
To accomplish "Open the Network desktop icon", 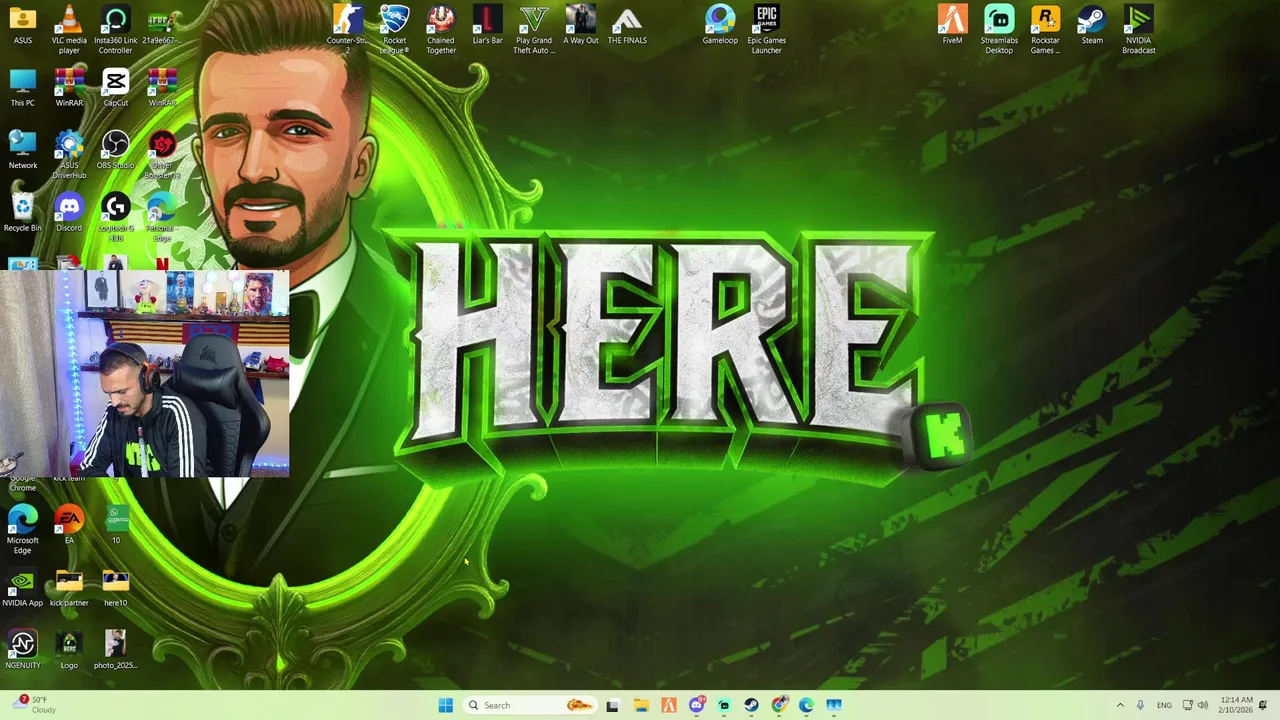I will [22, 150].
